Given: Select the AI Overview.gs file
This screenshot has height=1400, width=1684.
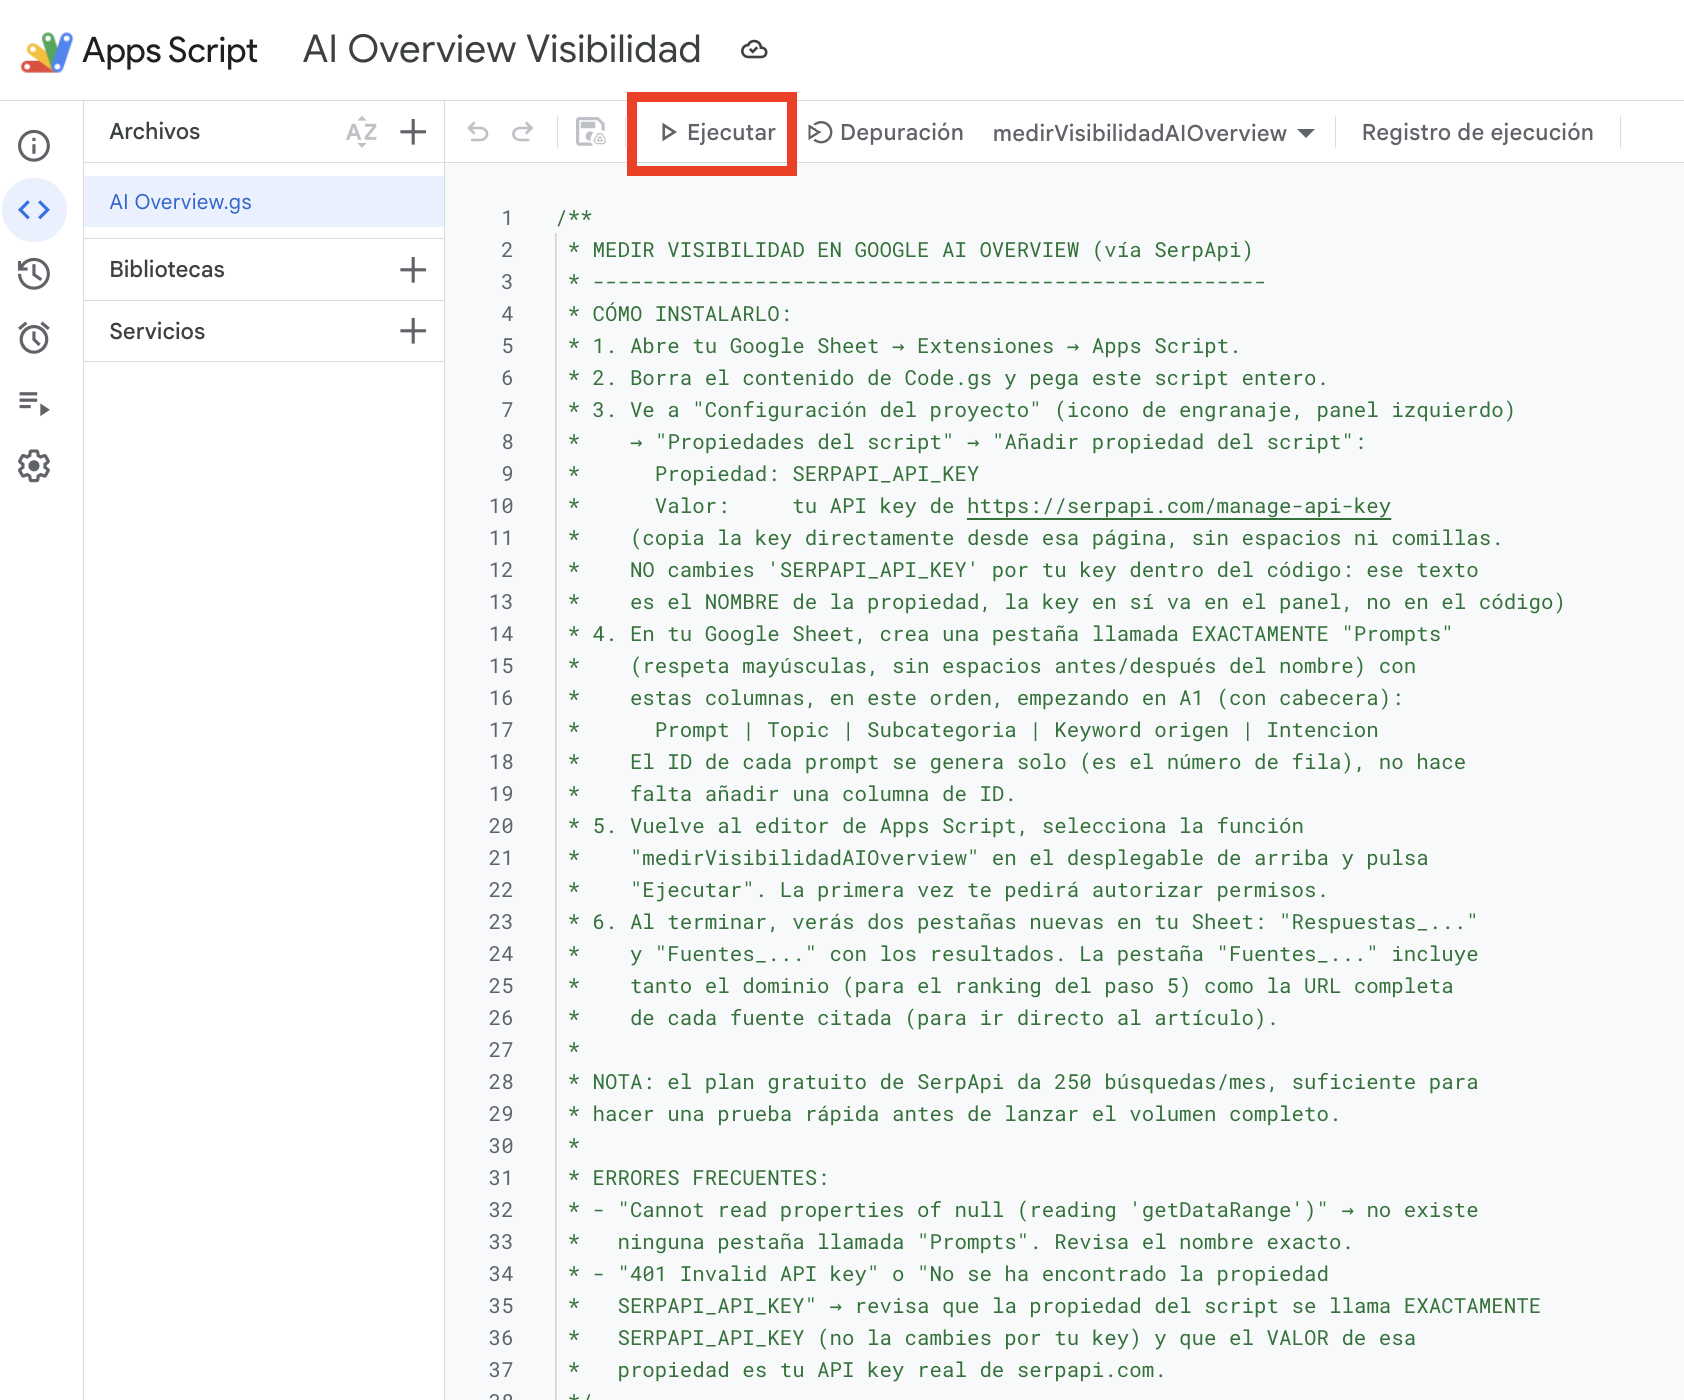Looking at the screenshot, I should (x=264, y=202).
